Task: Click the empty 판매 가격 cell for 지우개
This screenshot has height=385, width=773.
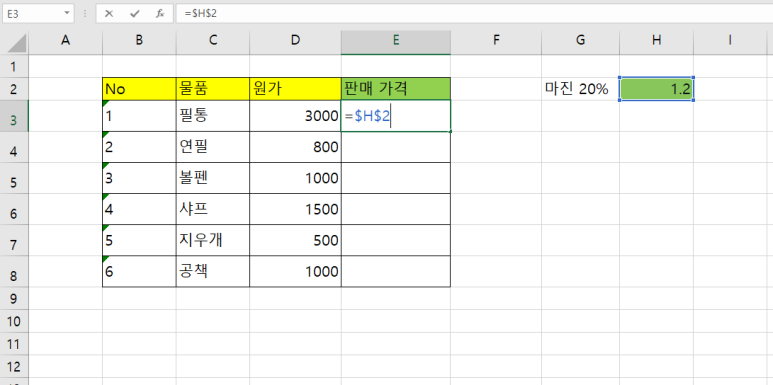Action: point(395,240)
